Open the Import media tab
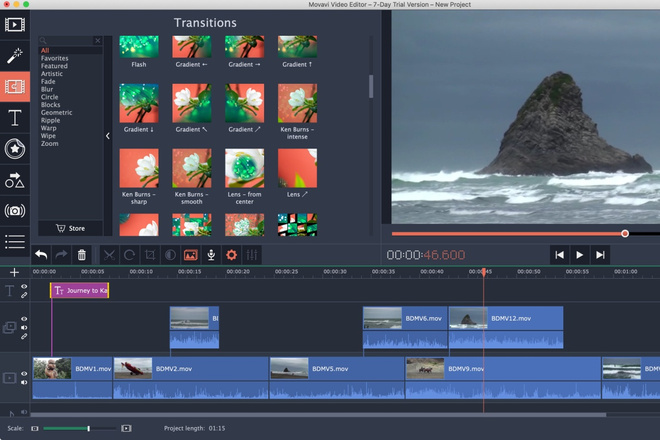Image resolution: width=660 pixels, height=440 pixels. (15, 24)
